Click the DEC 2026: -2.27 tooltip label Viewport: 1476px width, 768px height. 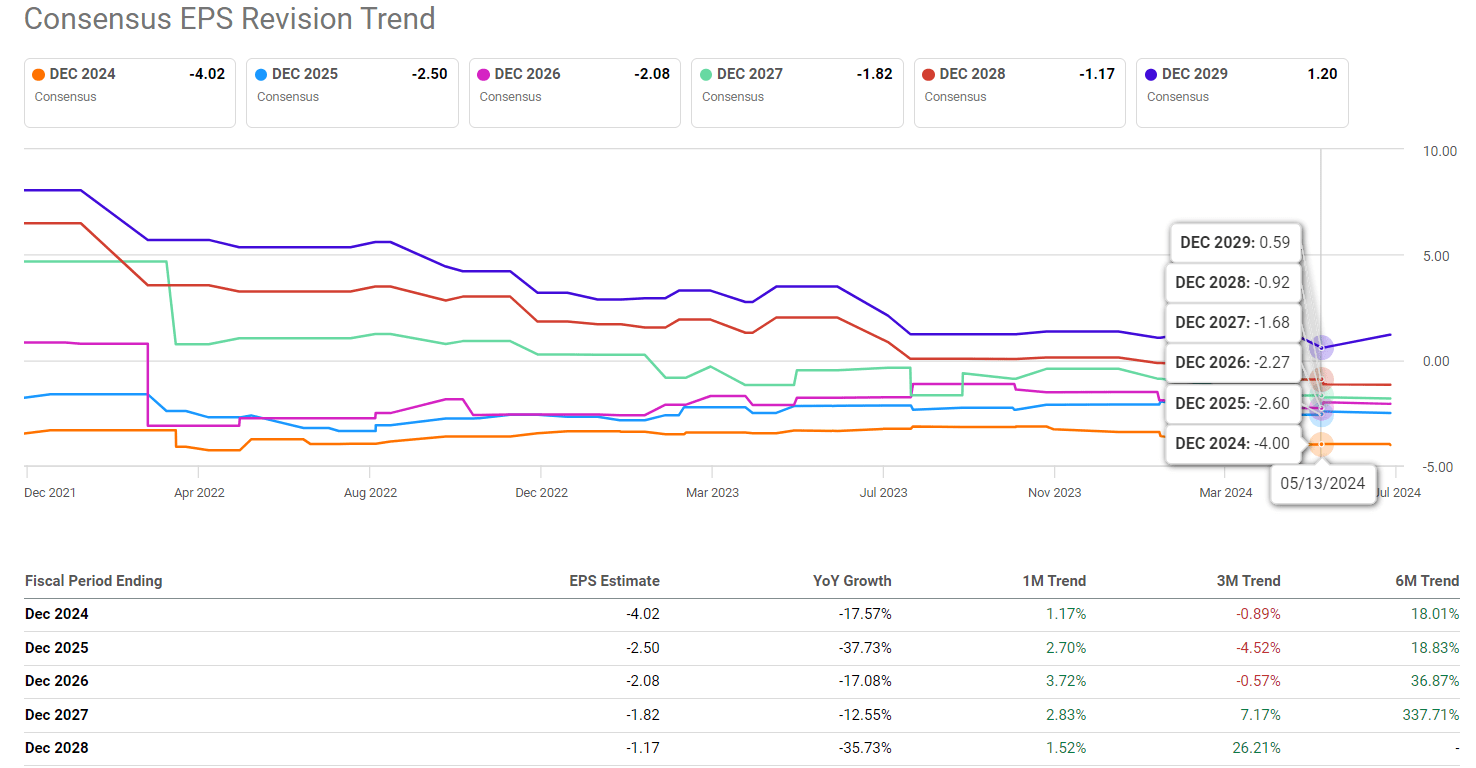click(1232, 363)
